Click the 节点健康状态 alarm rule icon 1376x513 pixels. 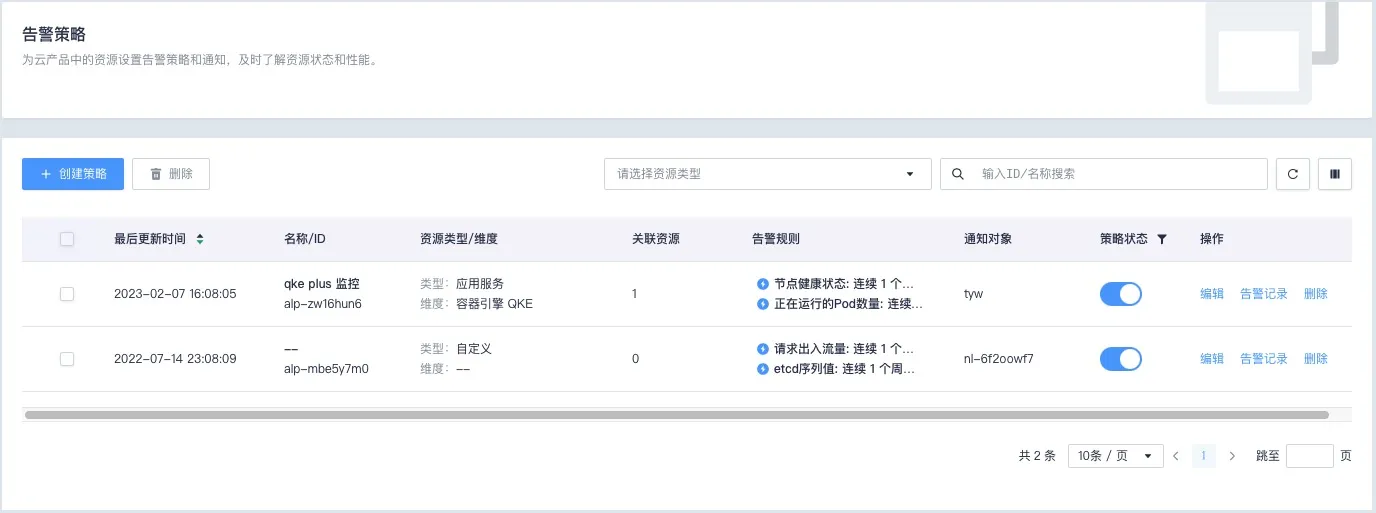point(763,284)
